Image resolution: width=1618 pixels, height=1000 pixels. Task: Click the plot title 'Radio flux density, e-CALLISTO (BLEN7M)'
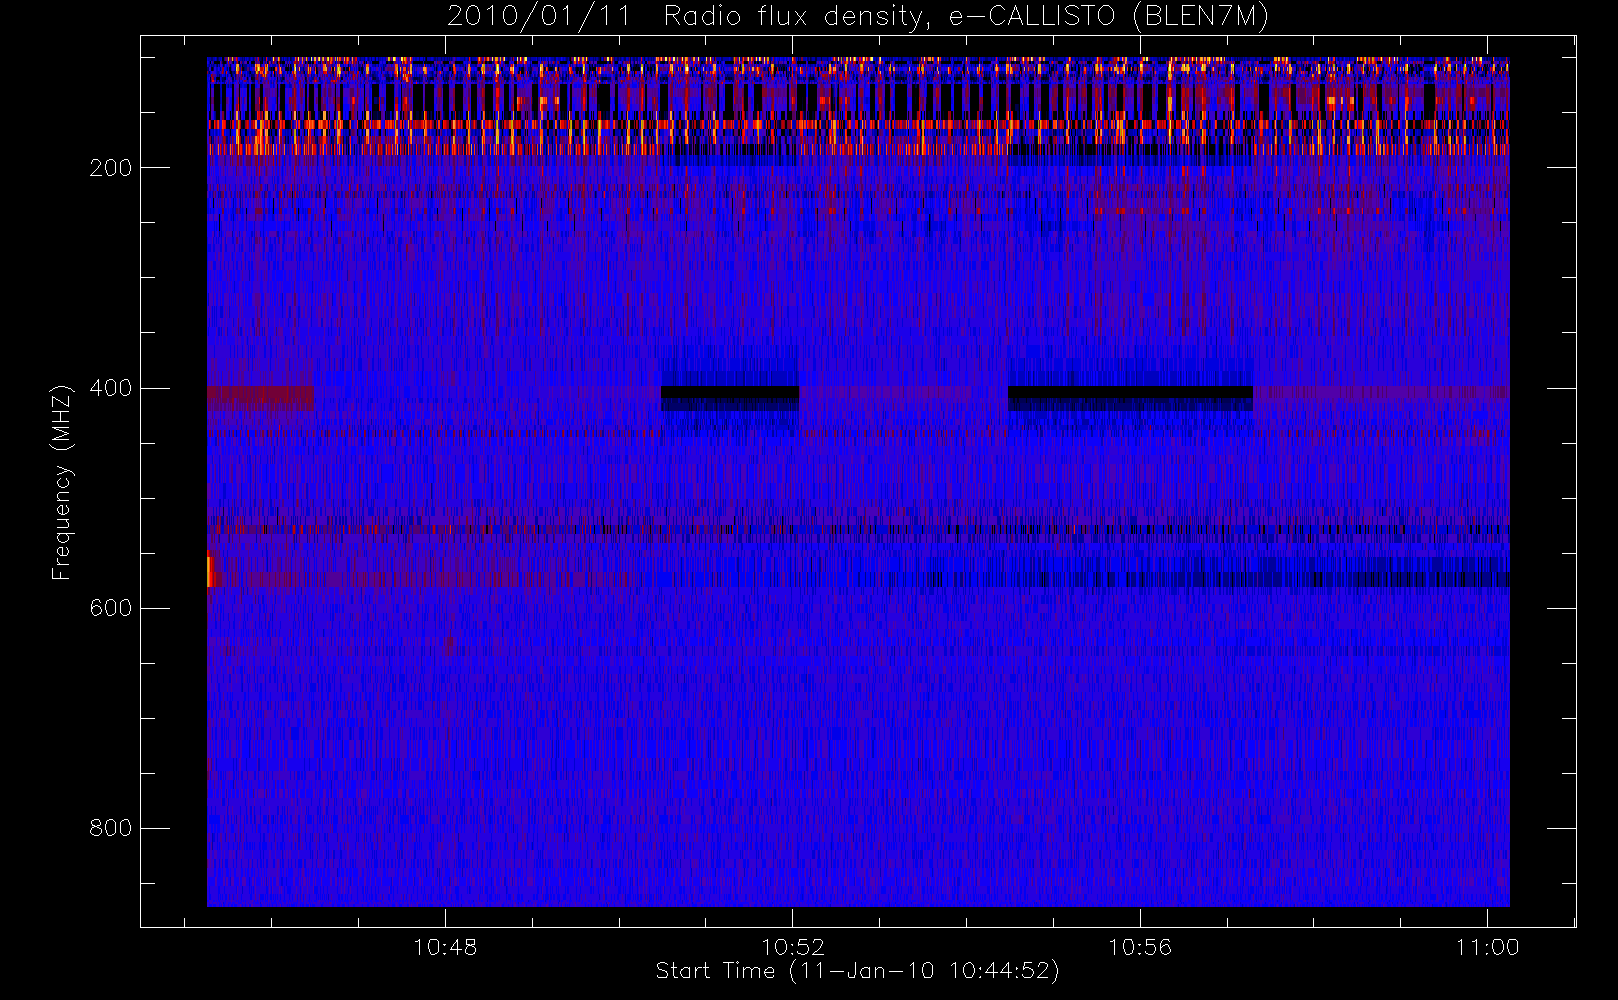[966, 17]
